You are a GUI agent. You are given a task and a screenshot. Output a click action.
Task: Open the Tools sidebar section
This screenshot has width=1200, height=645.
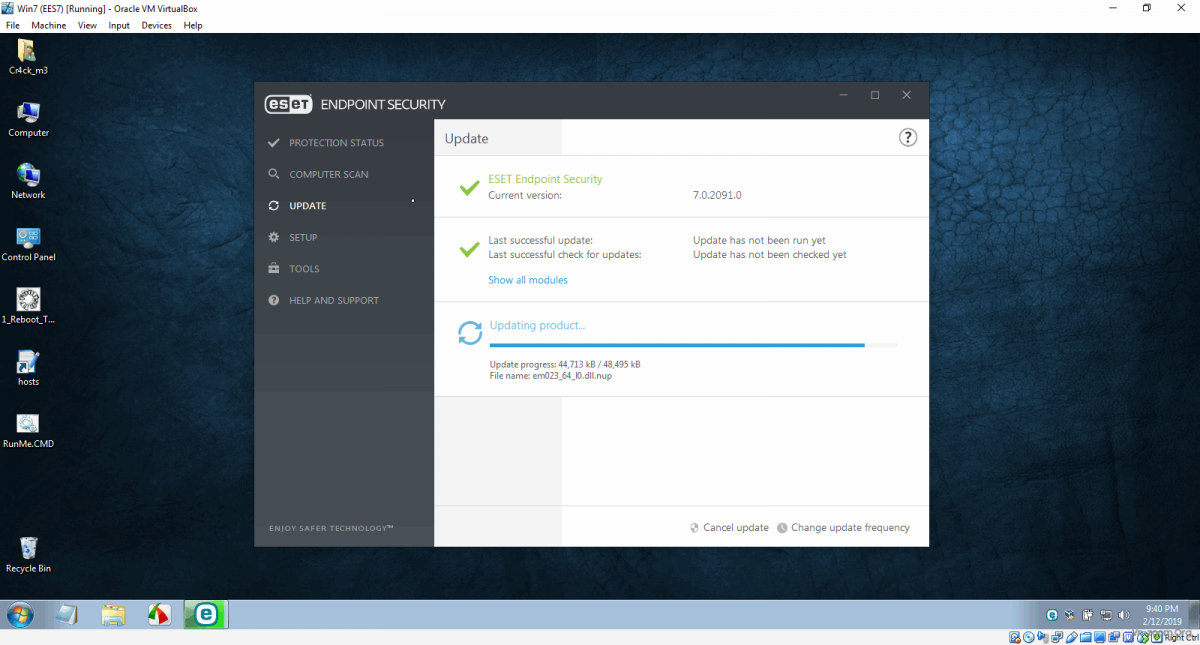304,269
